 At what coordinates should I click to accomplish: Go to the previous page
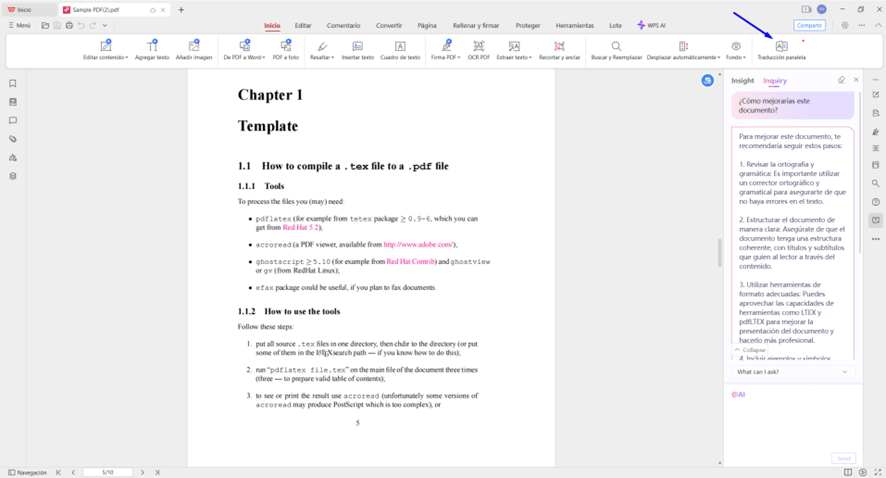tap(73, 472)
